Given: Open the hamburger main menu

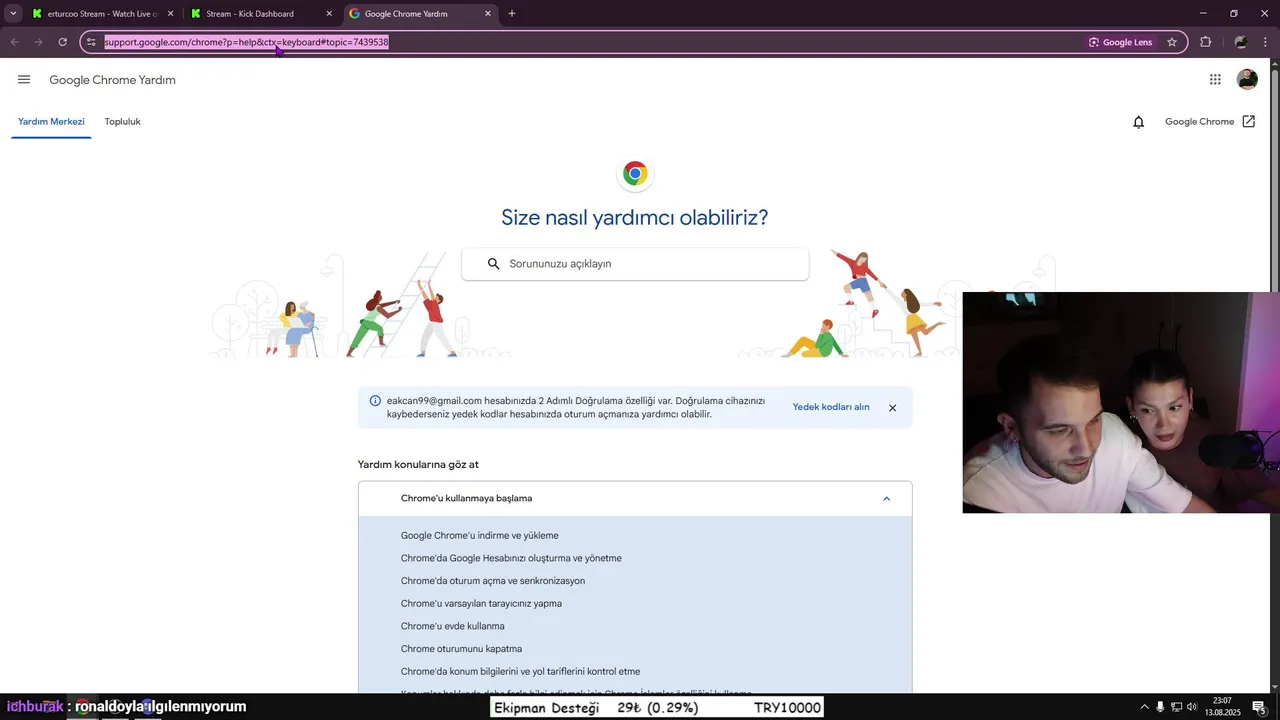Looking at the screenshot, I should click(24, 80).
